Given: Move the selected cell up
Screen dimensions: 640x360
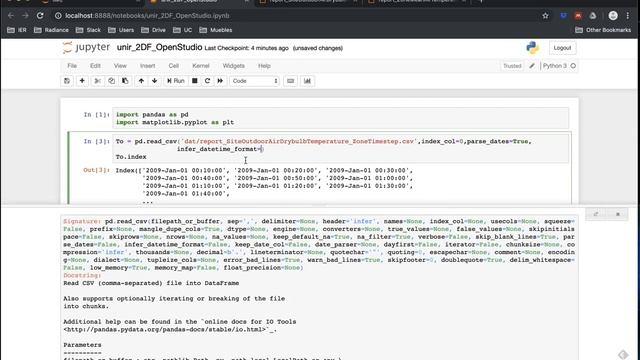Looking at the screenshot, I should [x=141, y=81].
